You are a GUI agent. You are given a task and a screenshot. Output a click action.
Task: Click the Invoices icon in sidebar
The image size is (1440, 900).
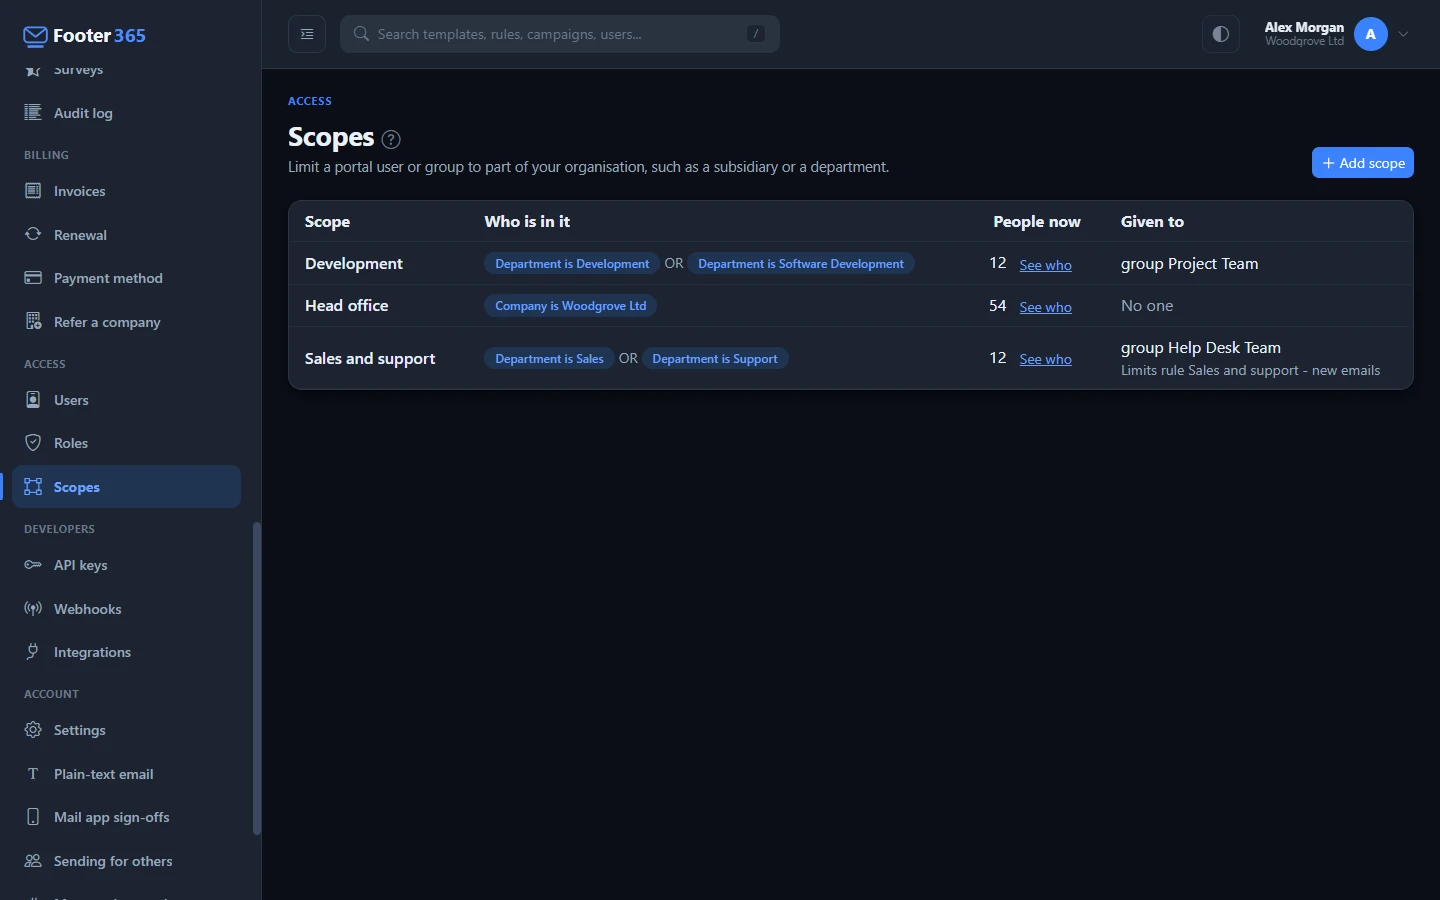(33, 190)
